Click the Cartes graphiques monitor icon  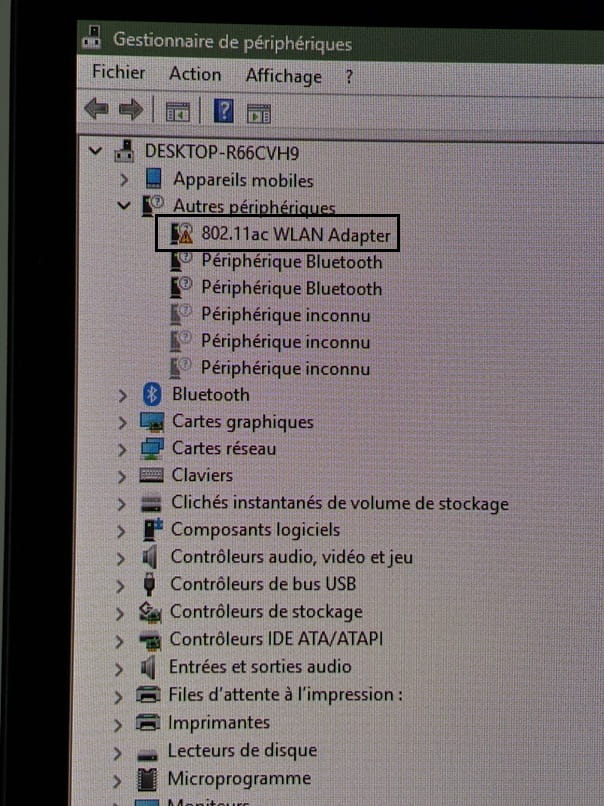(152, 422)
